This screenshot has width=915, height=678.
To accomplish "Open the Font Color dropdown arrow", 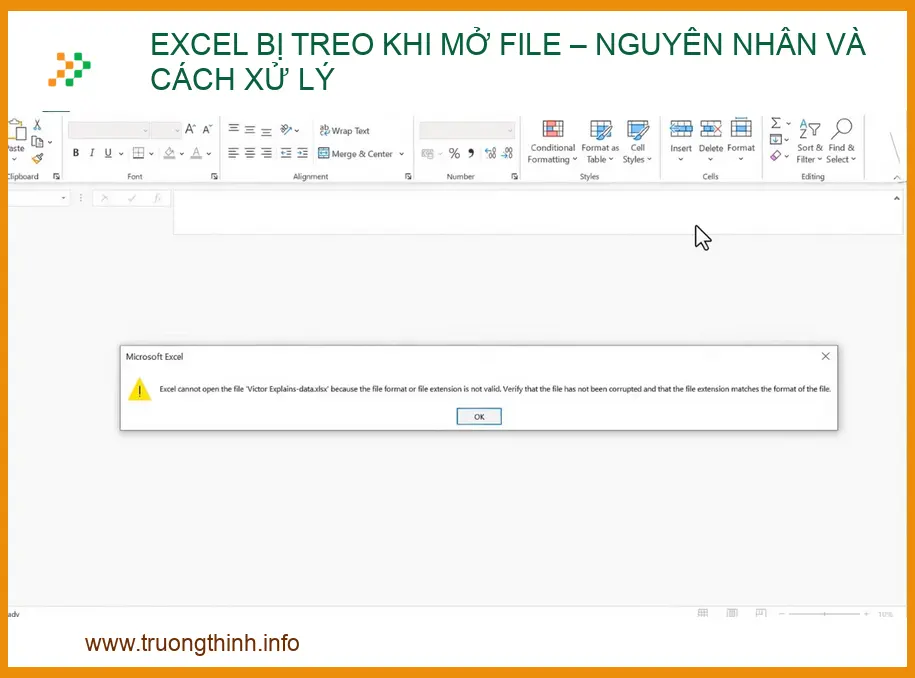I will [x=209, y=153].
